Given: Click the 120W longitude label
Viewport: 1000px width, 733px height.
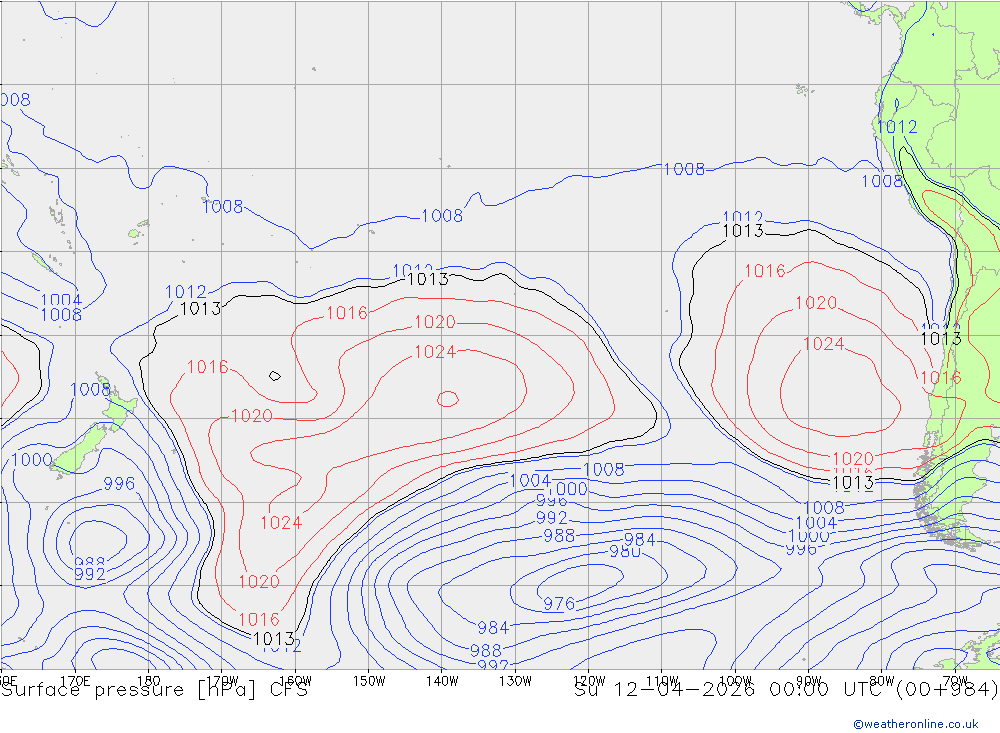Looking at the screenshot, I should 589,681.
